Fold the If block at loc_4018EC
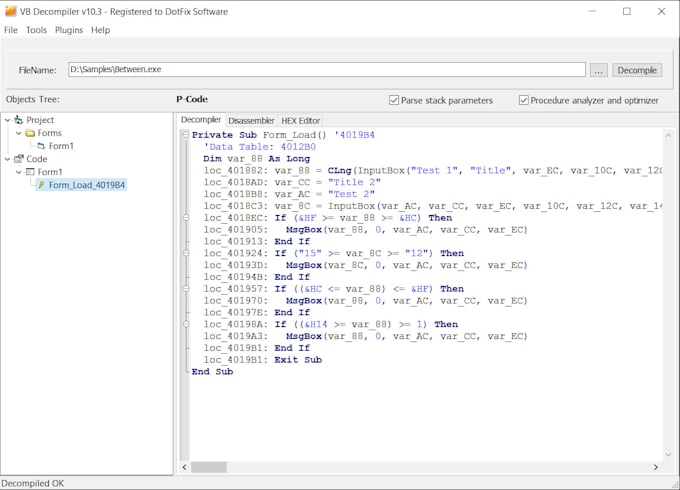Viewport: 680px width, 490px height. click(x=186, y=218)
